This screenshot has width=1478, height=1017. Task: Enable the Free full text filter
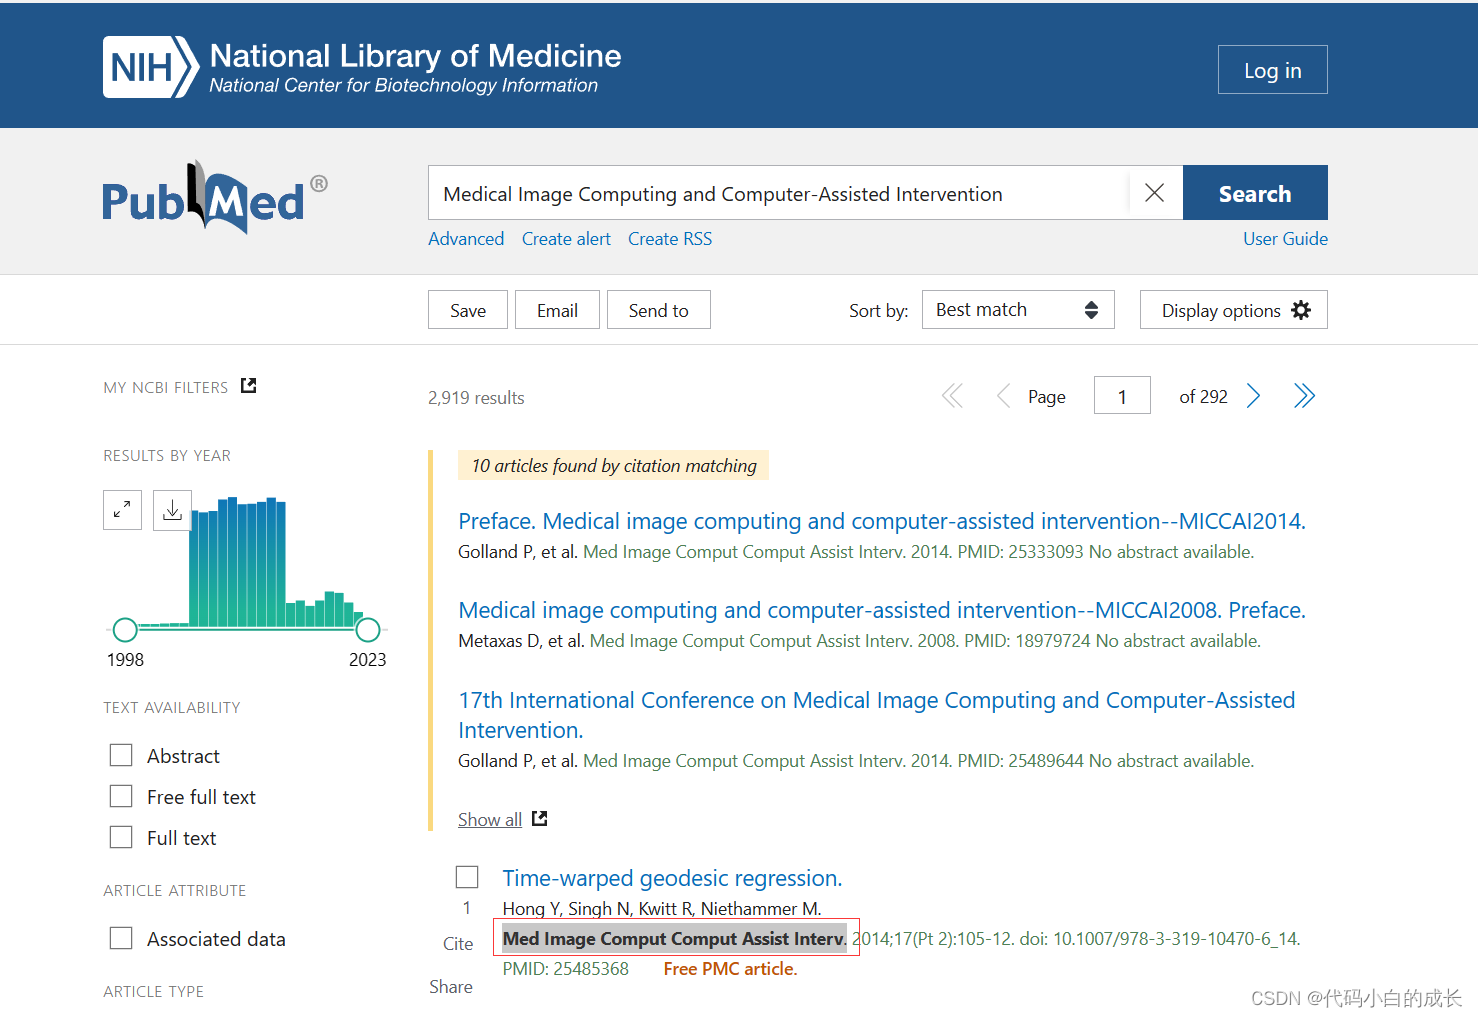click(121, 796)
